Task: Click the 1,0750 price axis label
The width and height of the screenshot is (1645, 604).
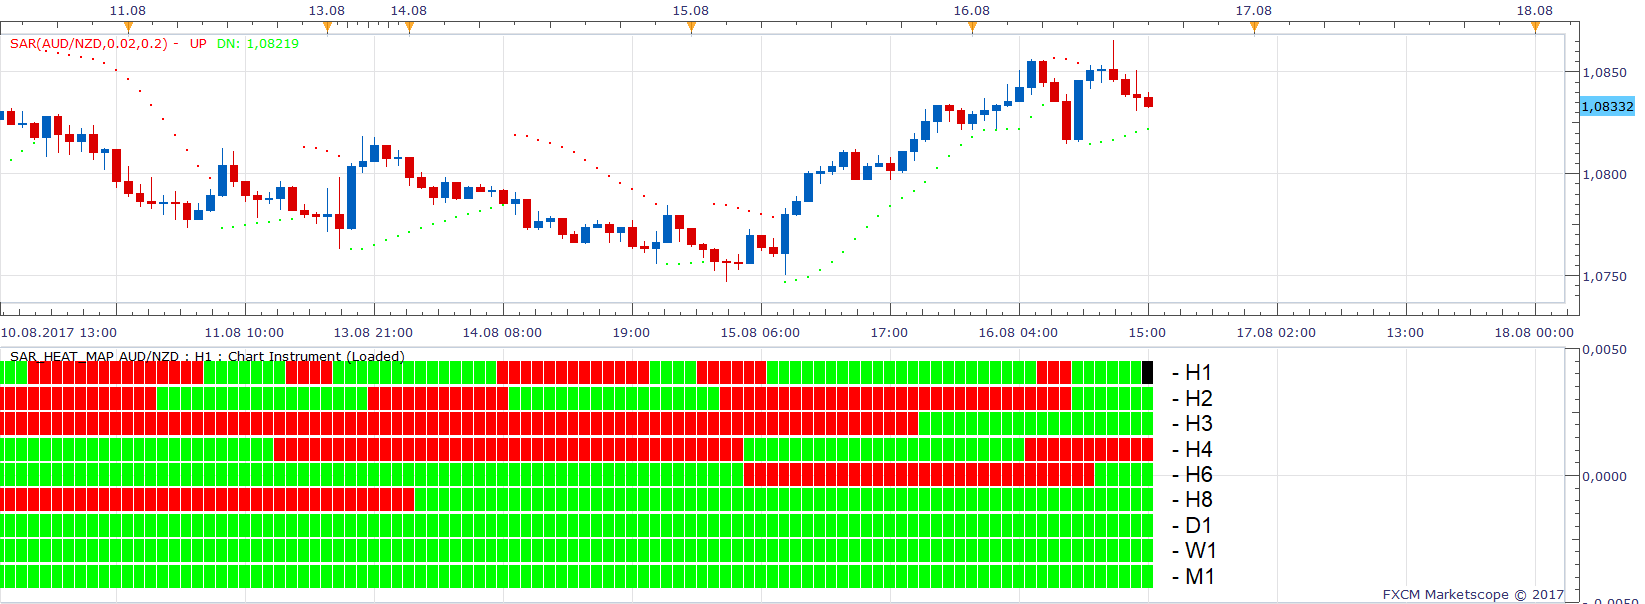Action: (x=1604, y=277)
